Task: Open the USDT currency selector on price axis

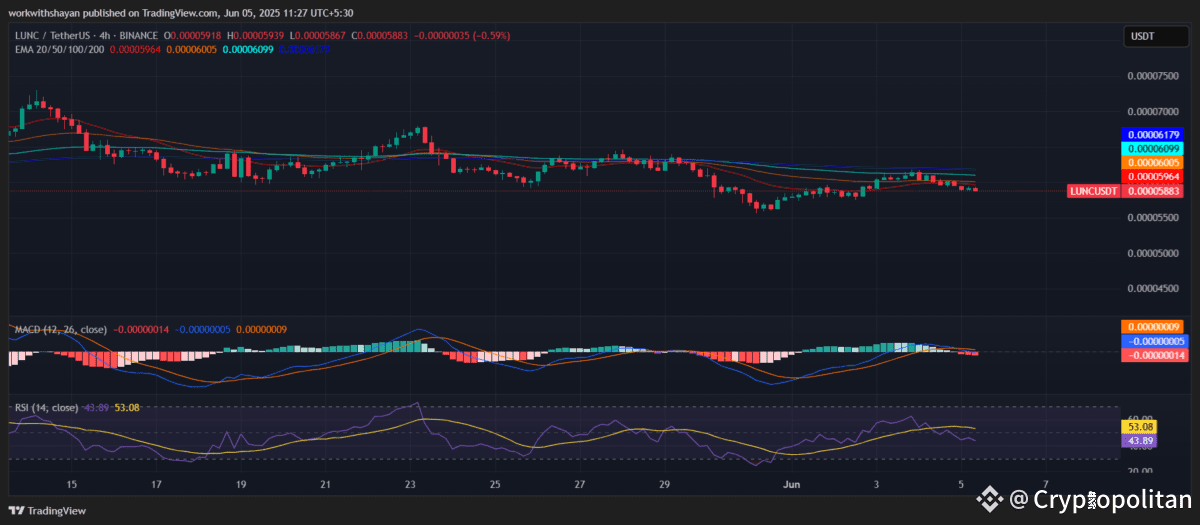Action: coord(1142,37)
